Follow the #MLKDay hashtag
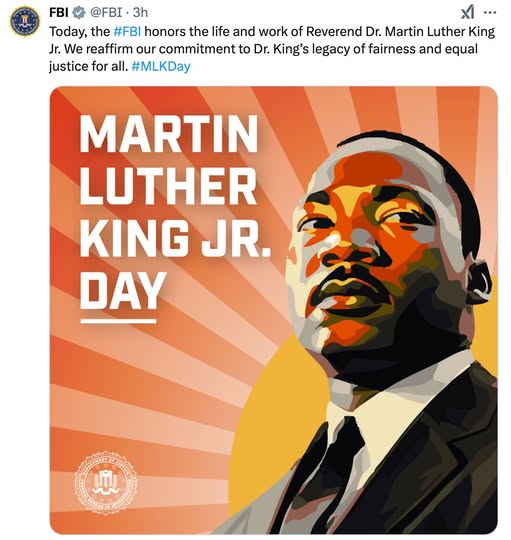Screen dimensions: 511x540 coord(161,66)
